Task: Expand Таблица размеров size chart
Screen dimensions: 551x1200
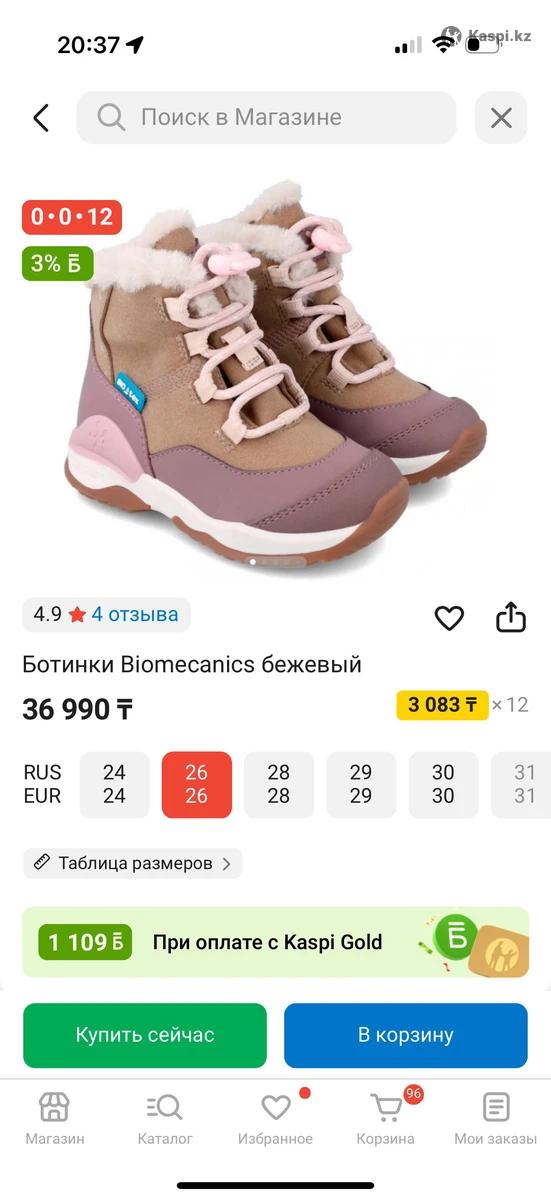Action: [x=133, y=863]
